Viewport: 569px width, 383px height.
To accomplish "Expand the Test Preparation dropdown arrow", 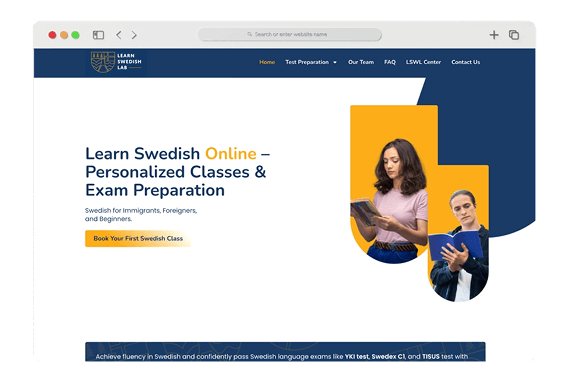I will [335, 62].
